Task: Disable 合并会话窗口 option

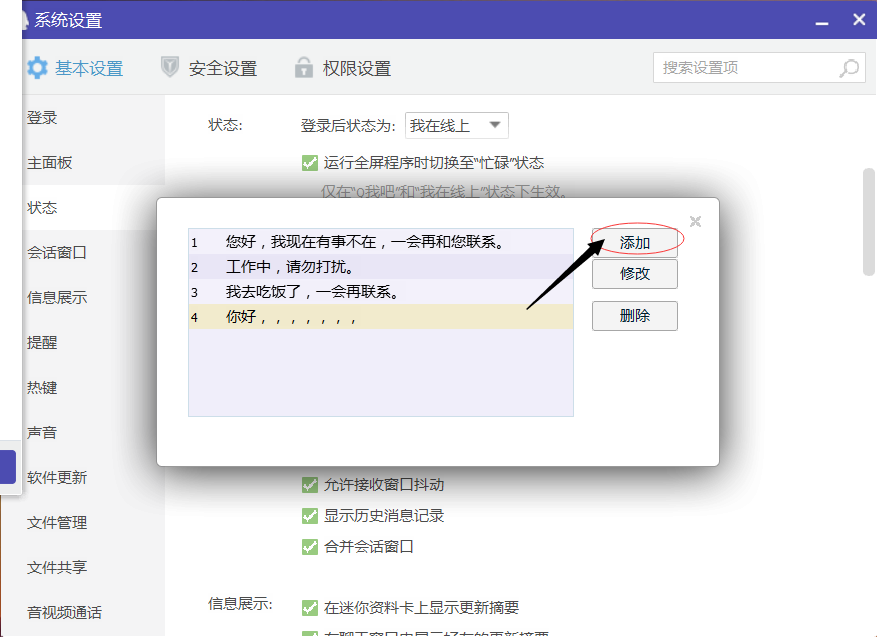Action: coord(310,547)
